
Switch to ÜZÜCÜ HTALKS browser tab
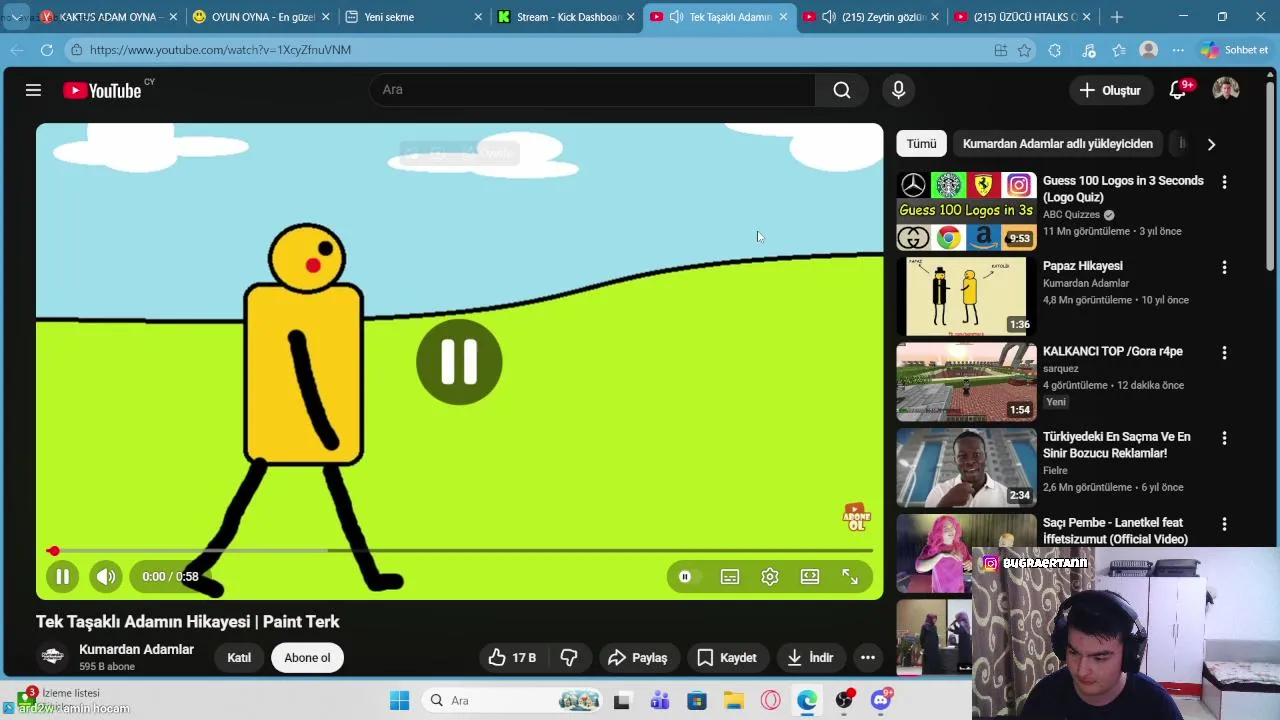pos(1022,17)
